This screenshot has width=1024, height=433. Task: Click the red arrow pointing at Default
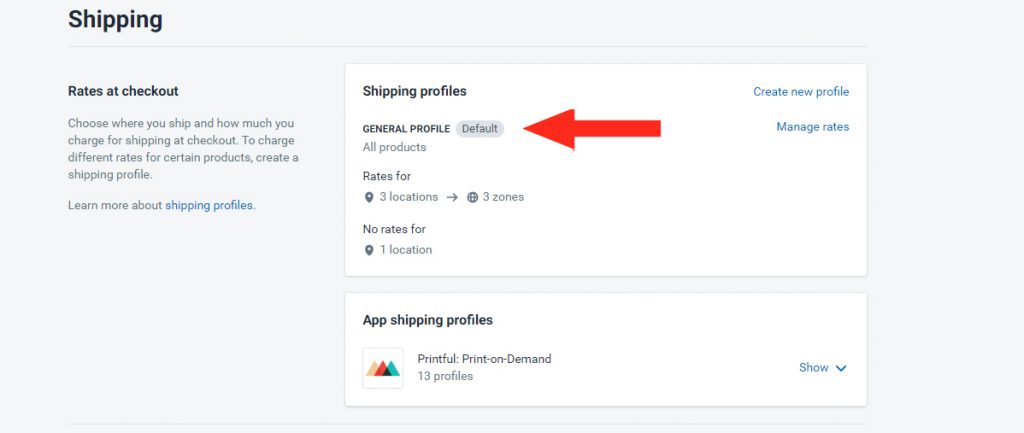tap(592, 129)
